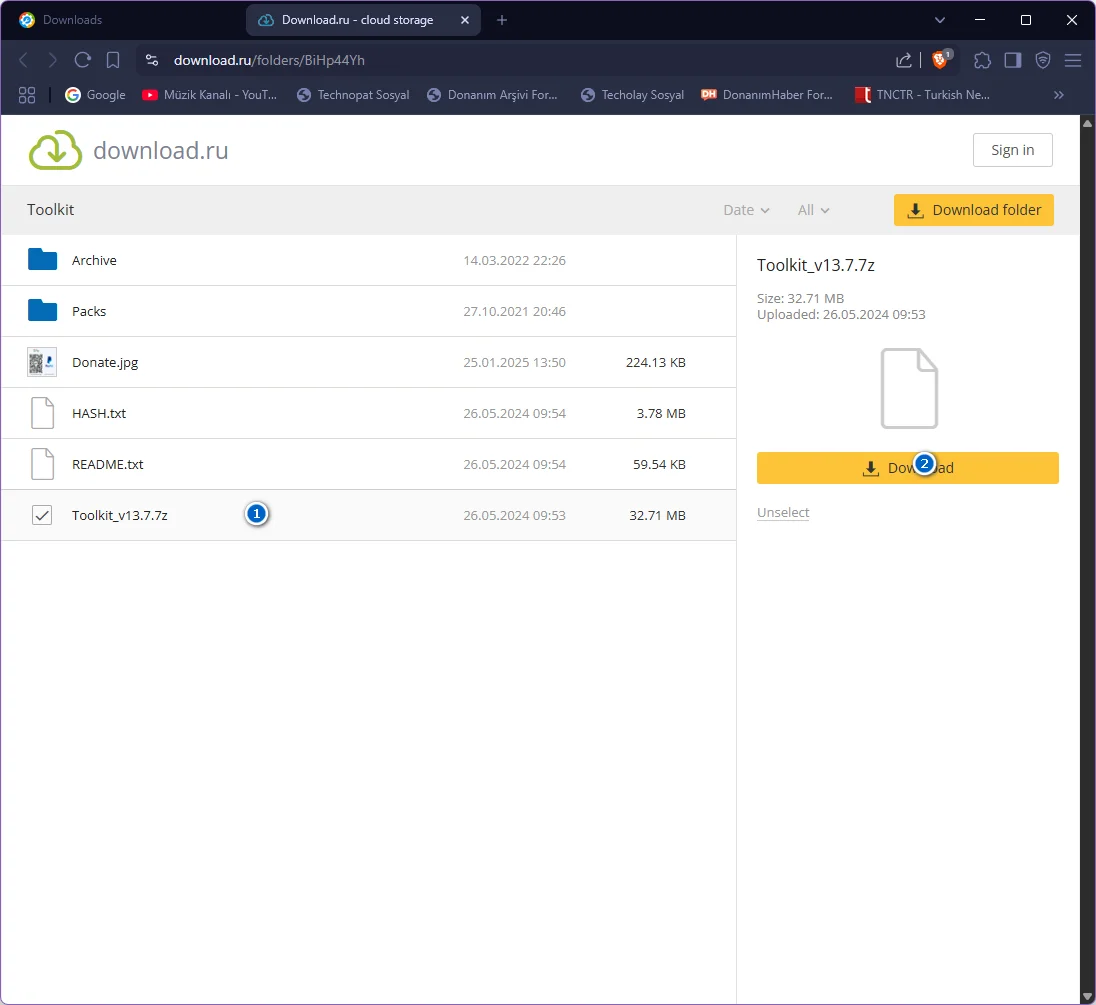Click the Unselect link
This screenshot has width=1096, height=1005.
[783, 512]
